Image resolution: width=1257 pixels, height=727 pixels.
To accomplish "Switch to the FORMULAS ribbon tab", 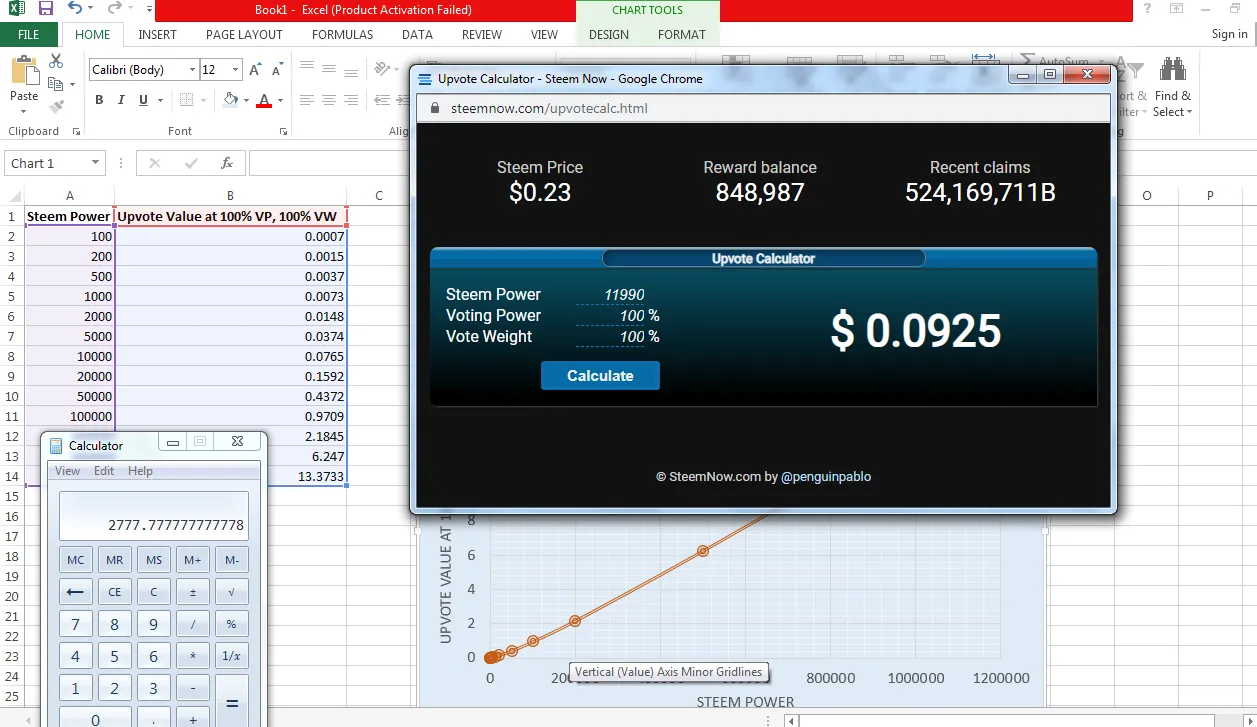I will tap(342, 34).
